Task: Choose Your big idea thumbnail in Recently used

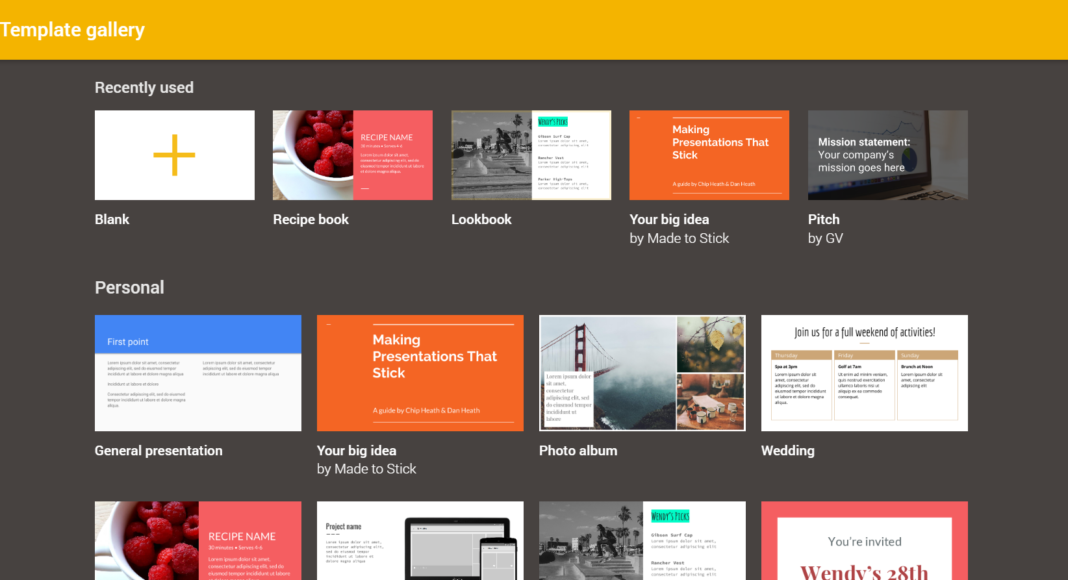Action: [x=709, y=155]
